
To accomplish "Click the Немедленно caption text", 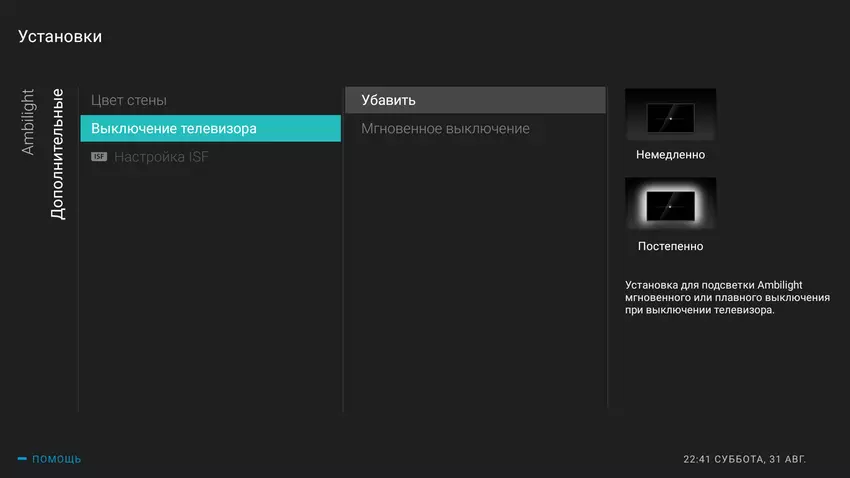I will pos(670,155).
